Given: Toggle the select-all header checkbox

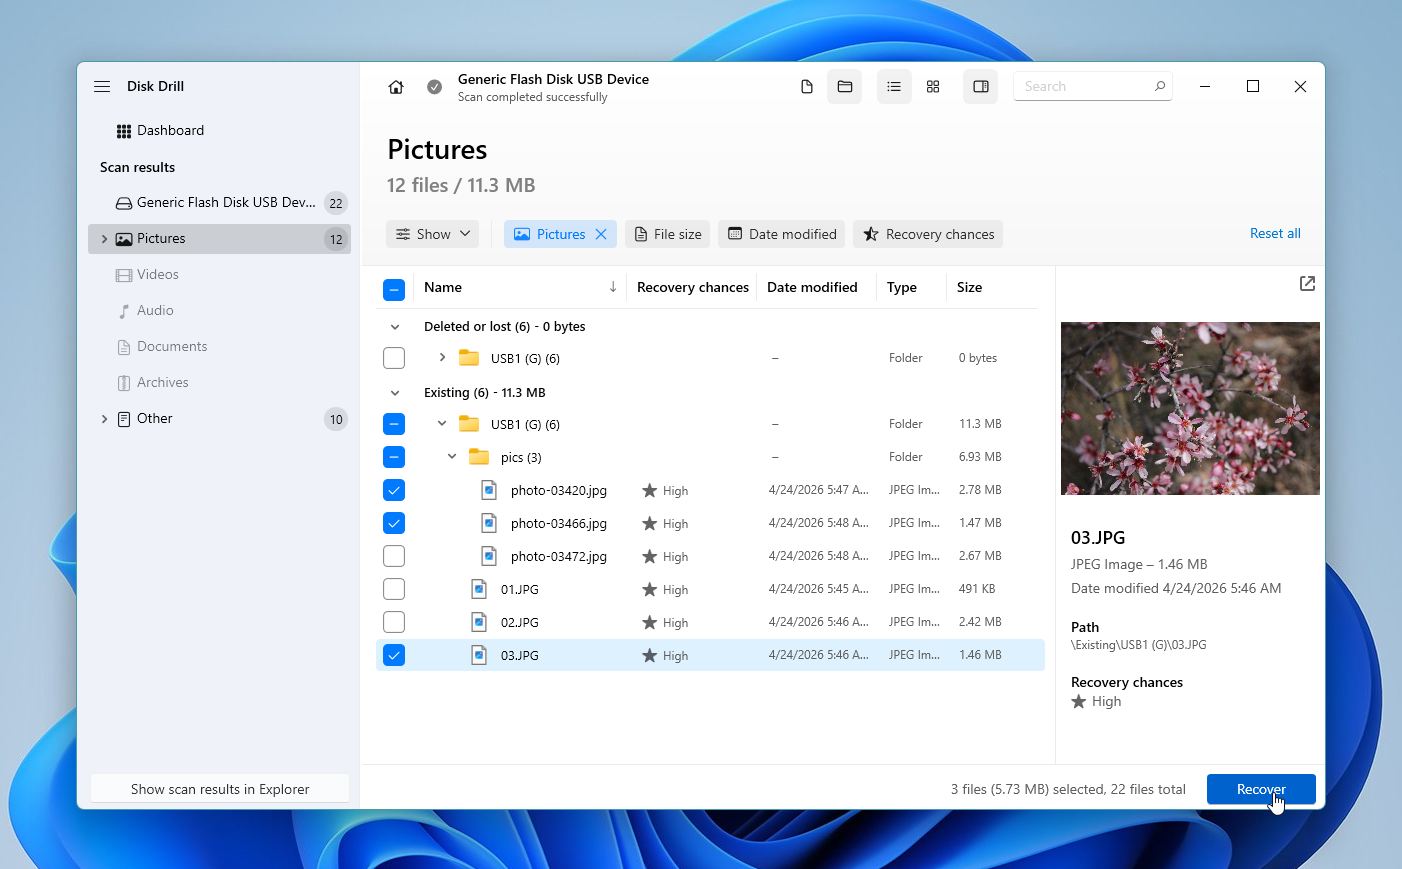Looking at the screenshot, I should pos(394,290).
